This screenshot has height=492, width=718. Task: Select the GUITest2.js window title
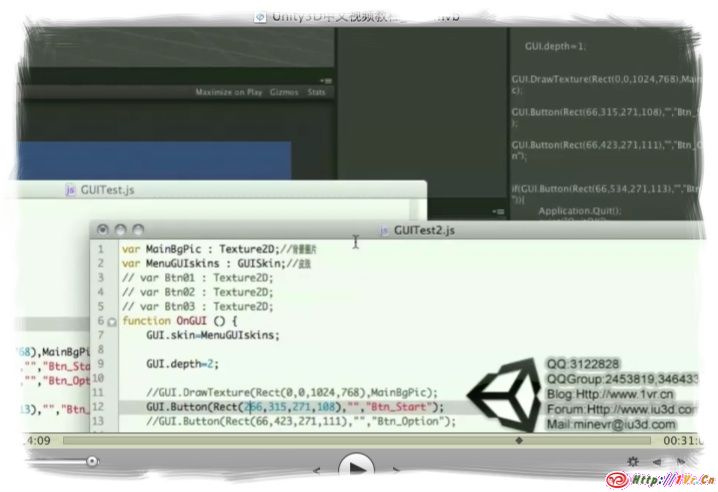click(x=424, y=230)
